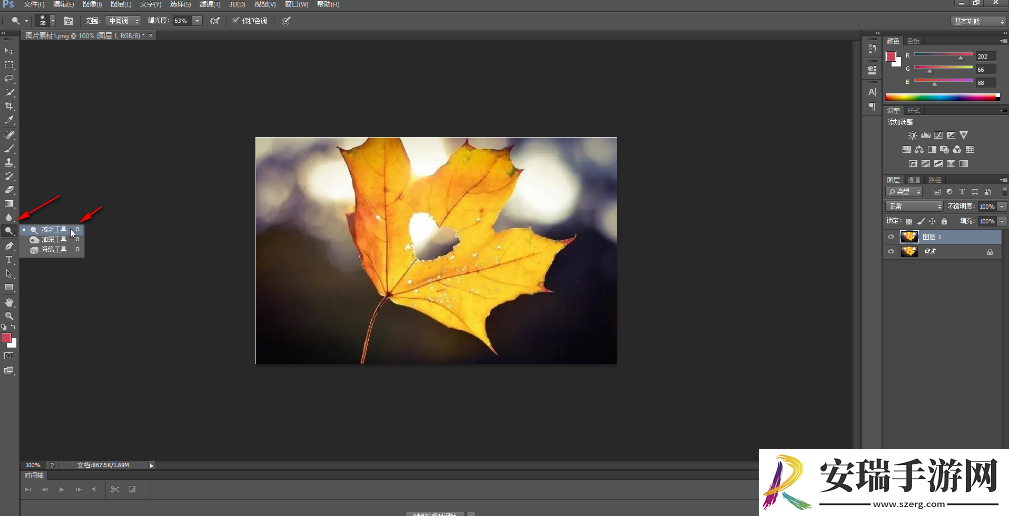This screenshot has height=516, width=1009.
Task: Open the Exposure value dropdown arrow
Action: coord(197,21)
